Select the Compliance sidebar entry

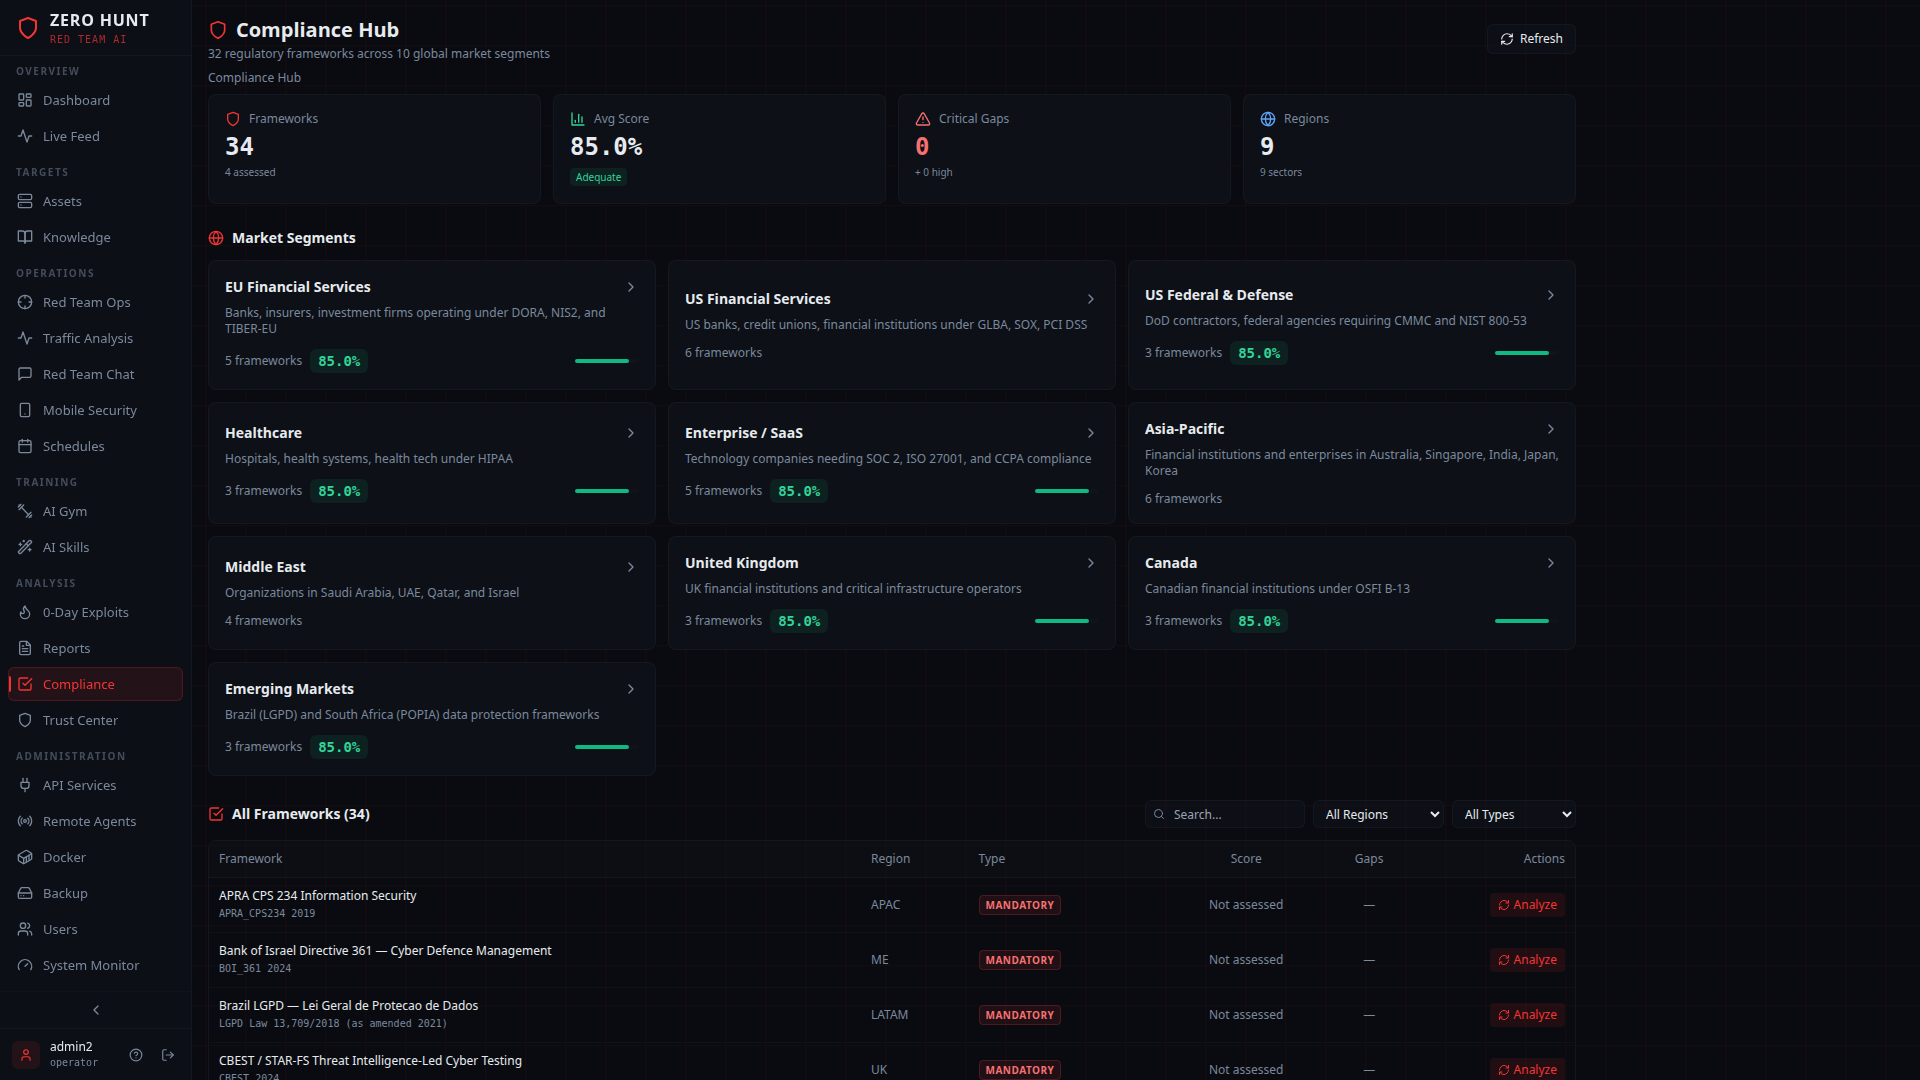pyautogui.click(x=81, y=684)
